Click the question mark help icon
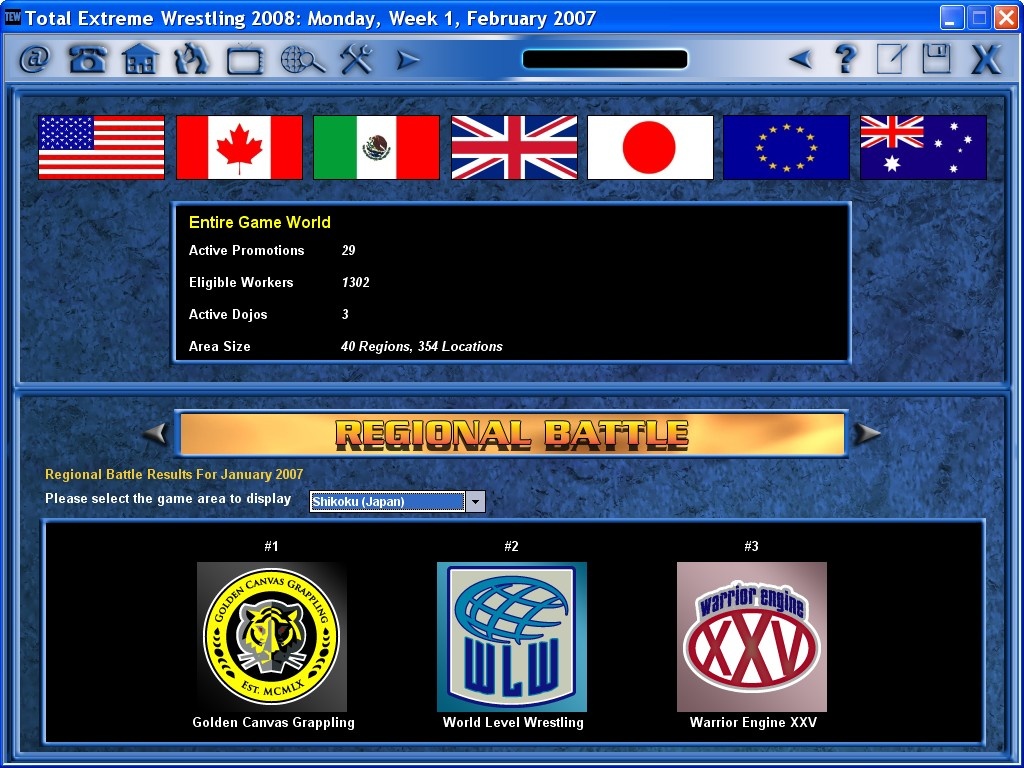 tap(846, 59)
